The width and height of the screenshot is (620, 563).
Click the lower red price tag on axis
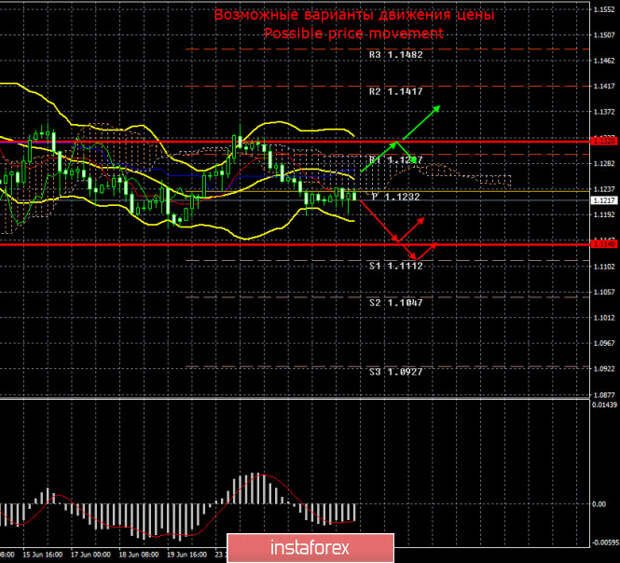(x=603, y=243)
